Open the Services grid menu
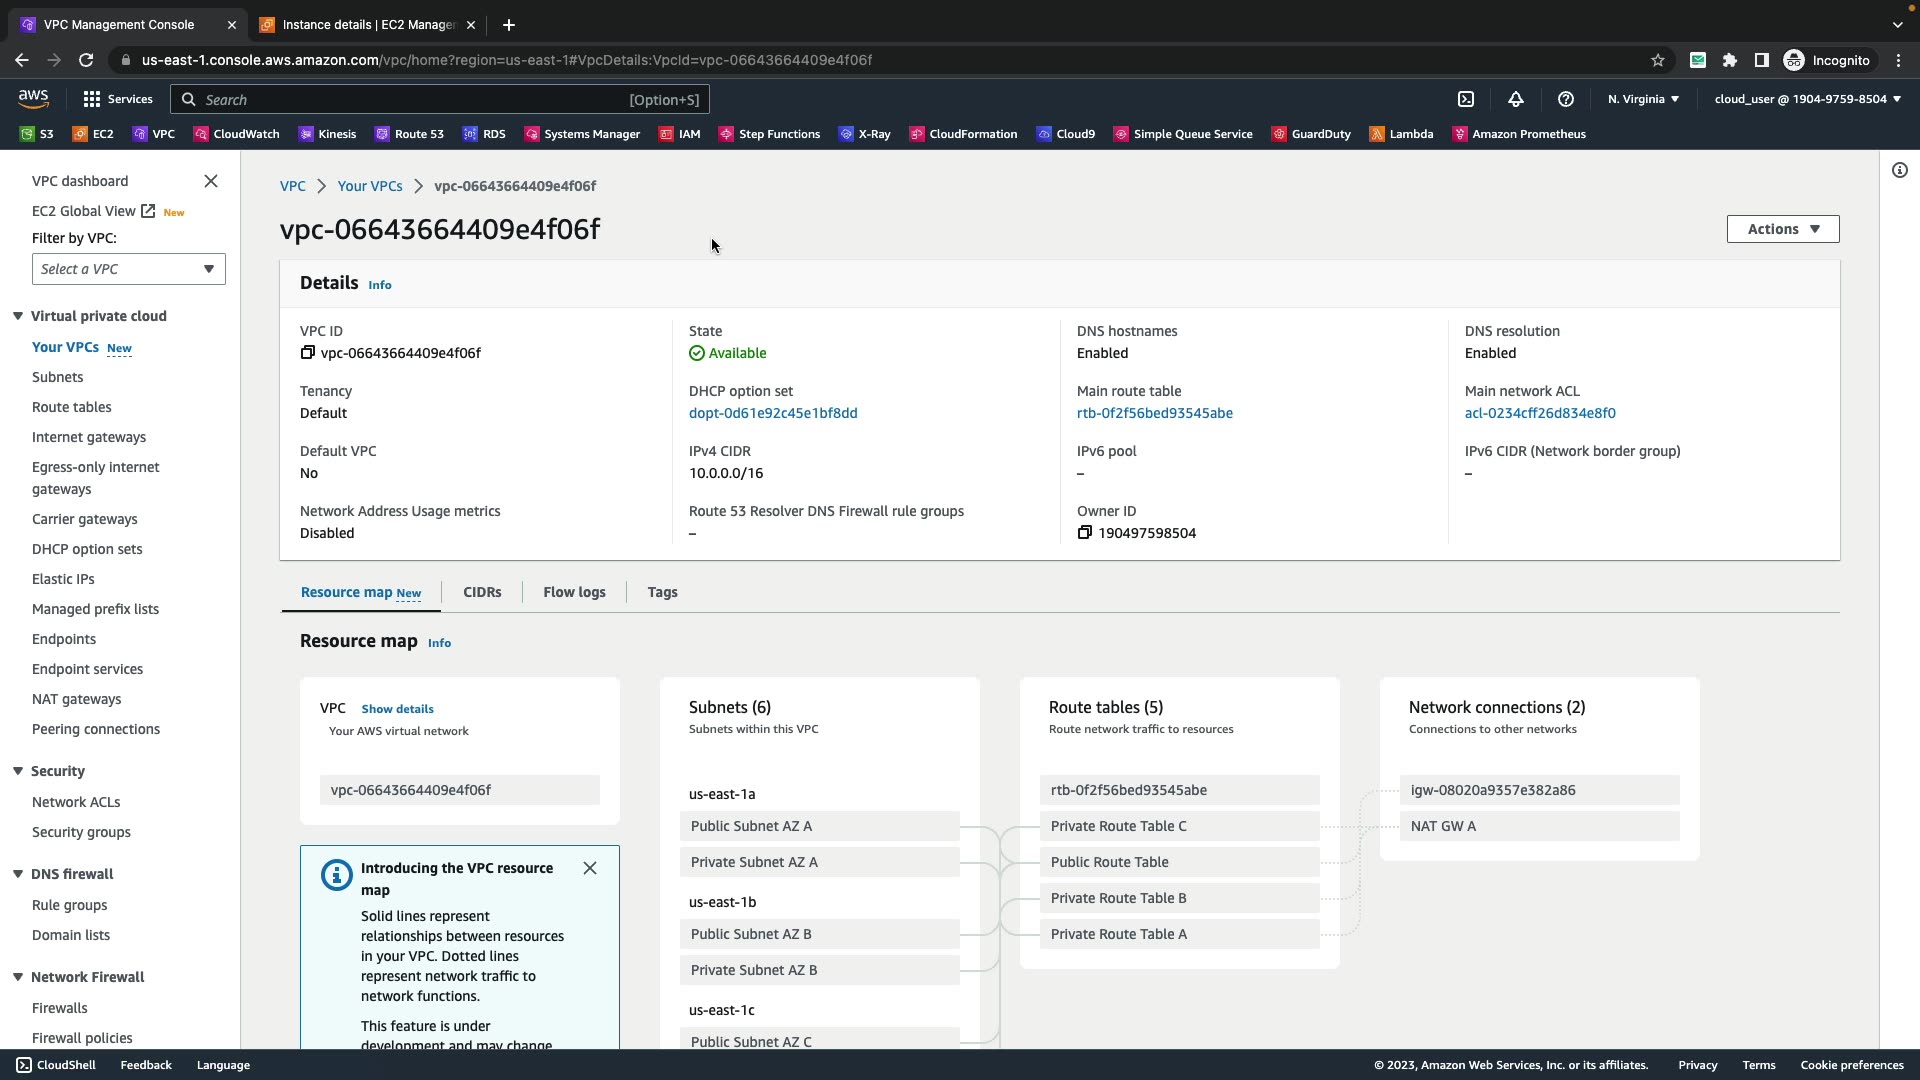This screenshot has width=1920, height=1080. click(118, 99)
